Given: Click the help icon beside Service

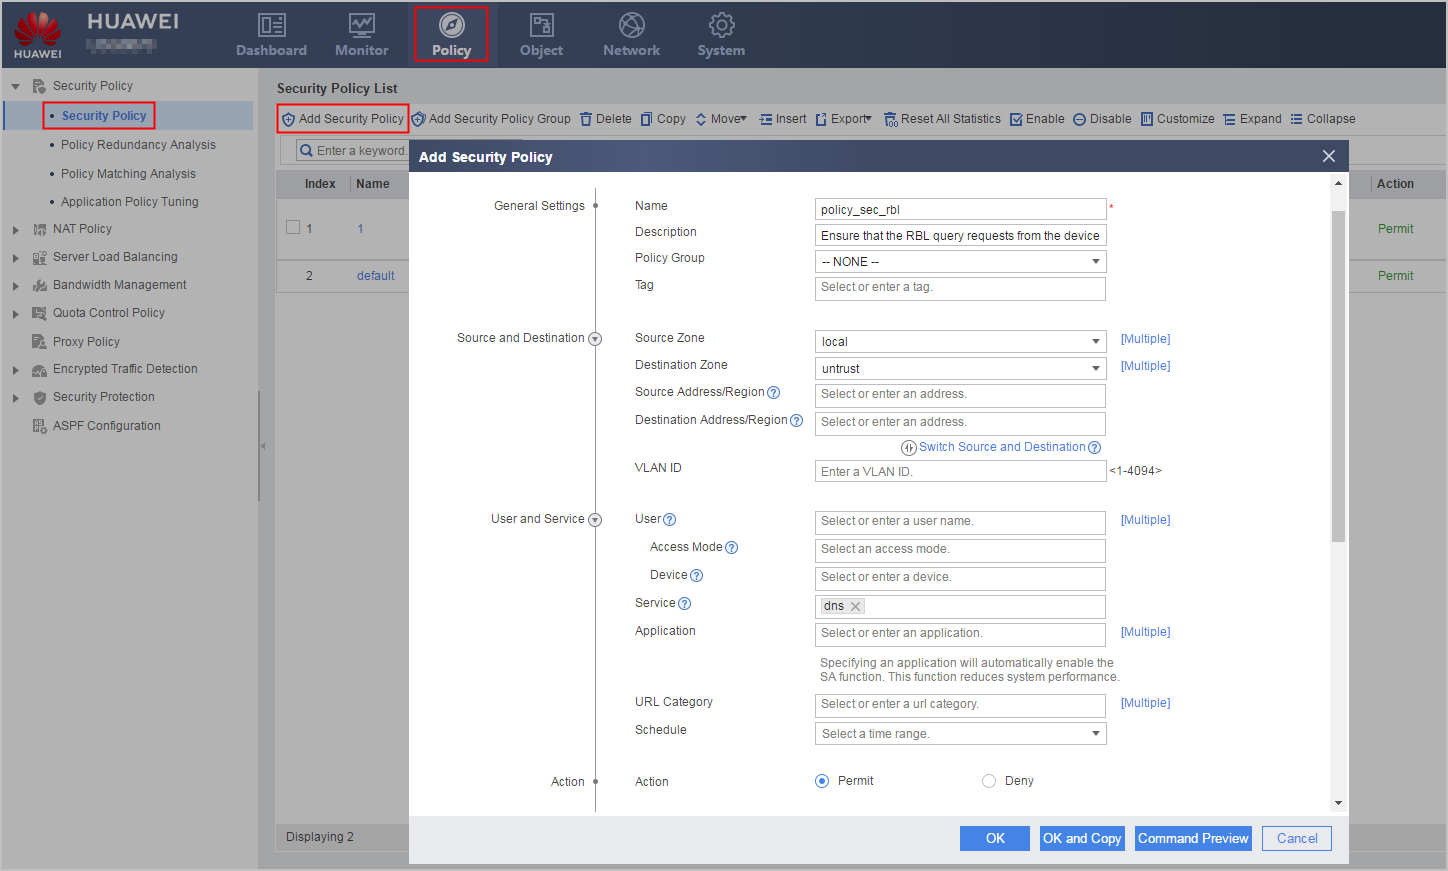Looking at the screenshot, I should (685, 603).
